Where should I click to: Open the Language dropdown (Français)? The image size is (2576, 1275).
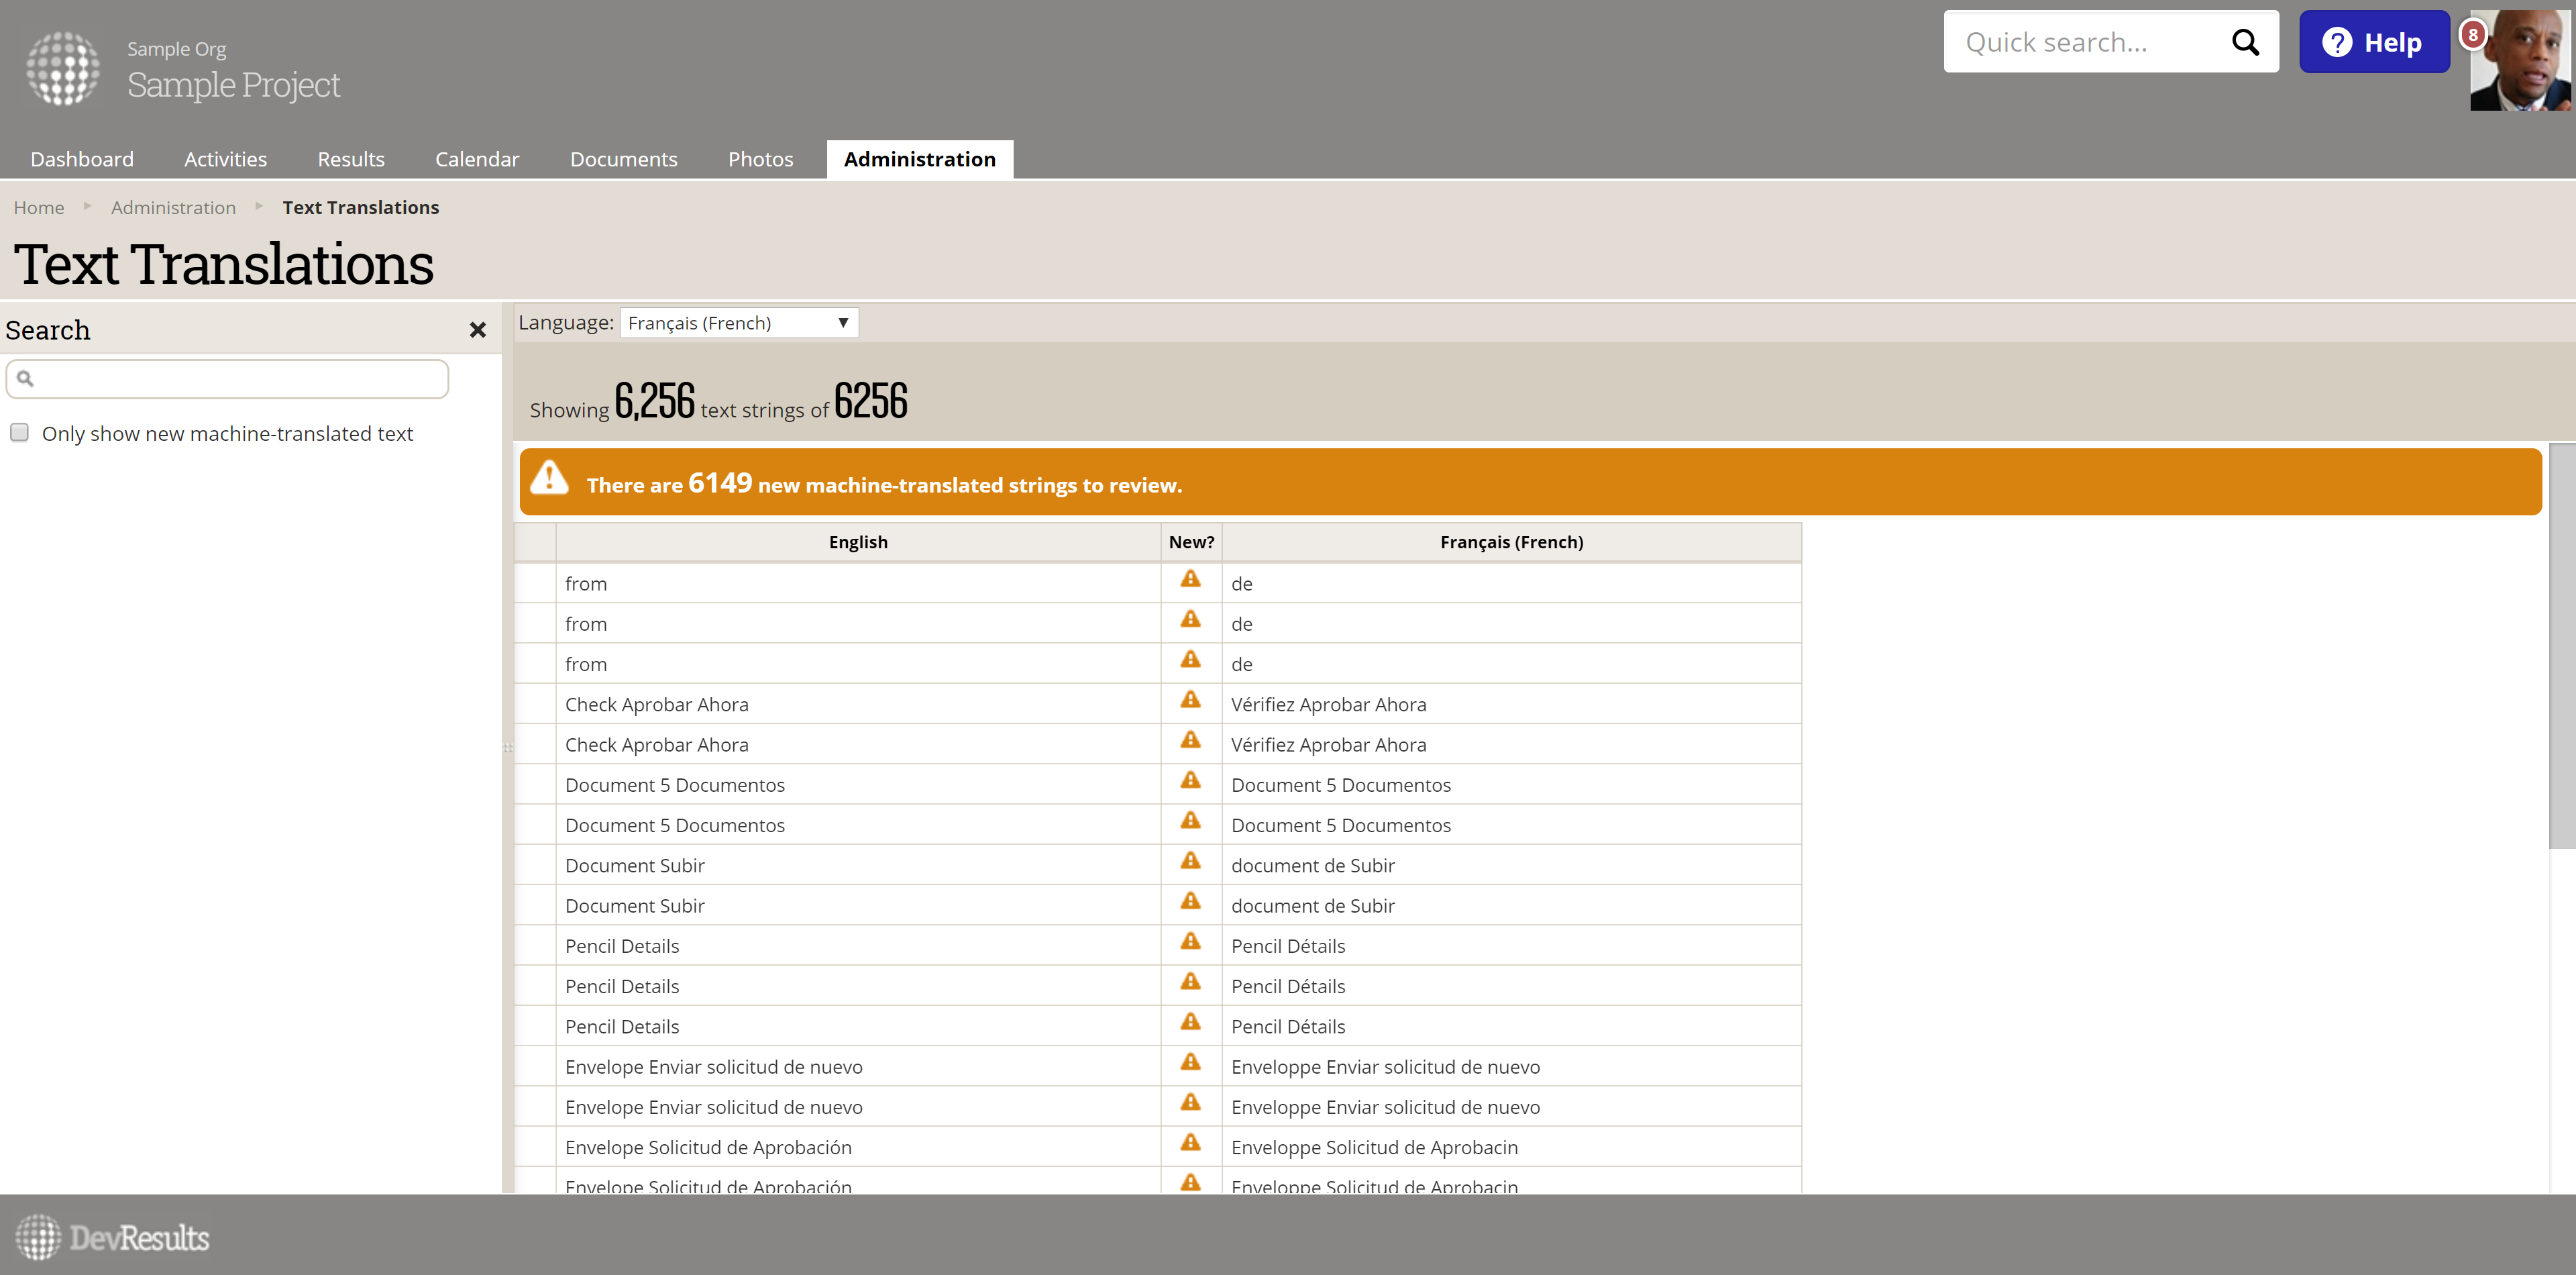point(738,323)
